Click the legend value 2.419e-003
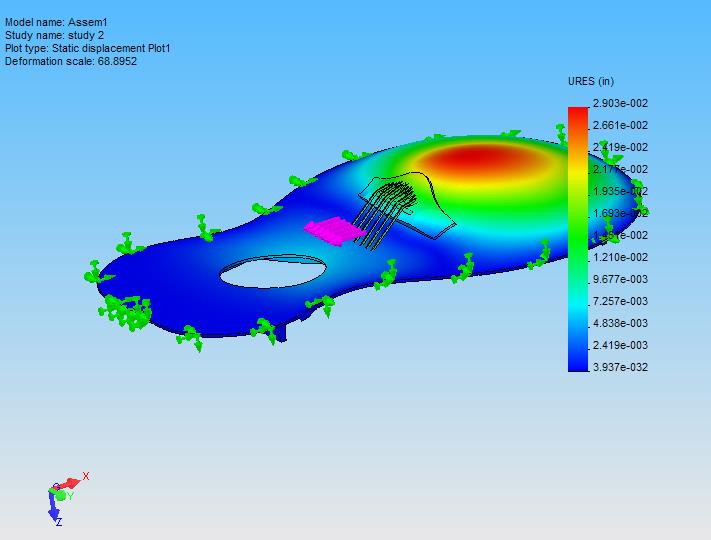This screenshot has height=540, width=711. coord(620,345)
